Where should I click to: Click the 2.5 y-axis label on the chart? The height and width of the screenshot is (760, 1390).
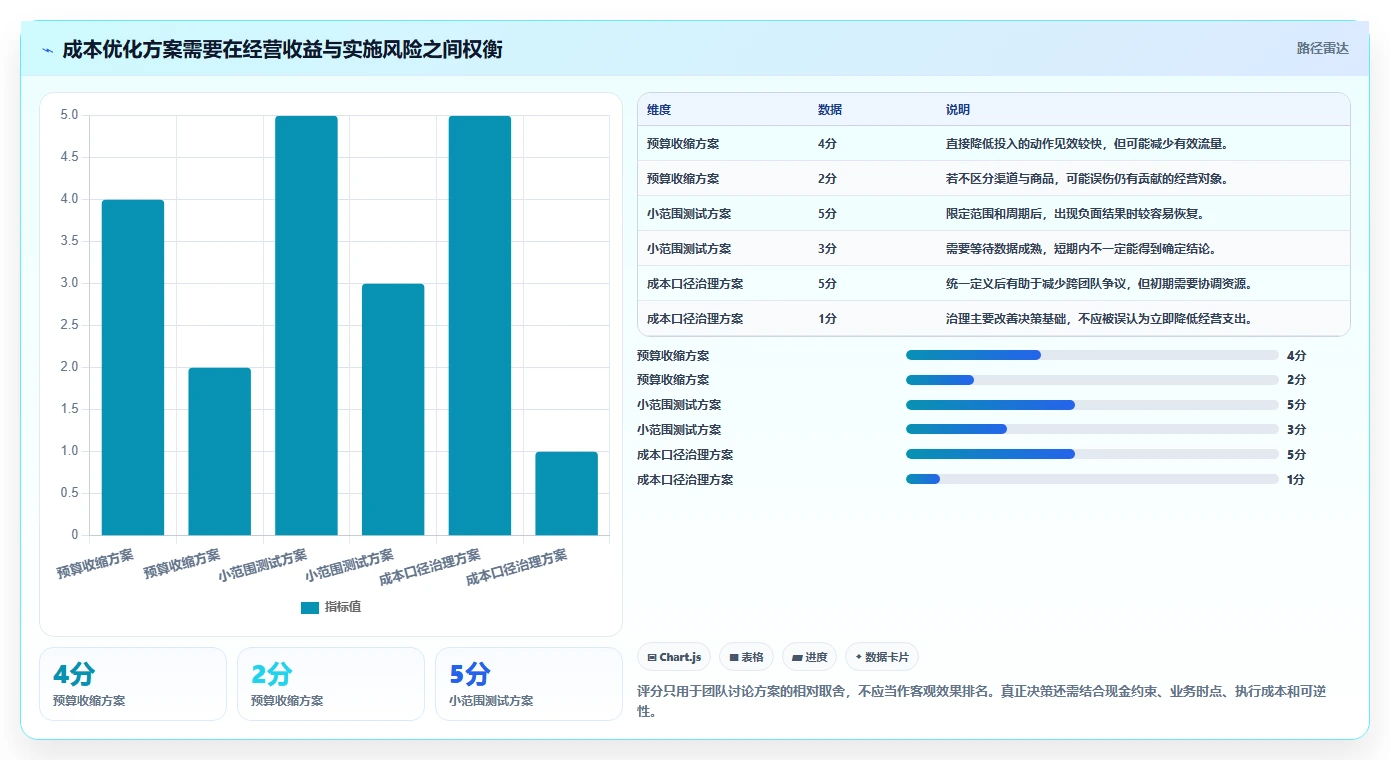(x=69, y=325)
